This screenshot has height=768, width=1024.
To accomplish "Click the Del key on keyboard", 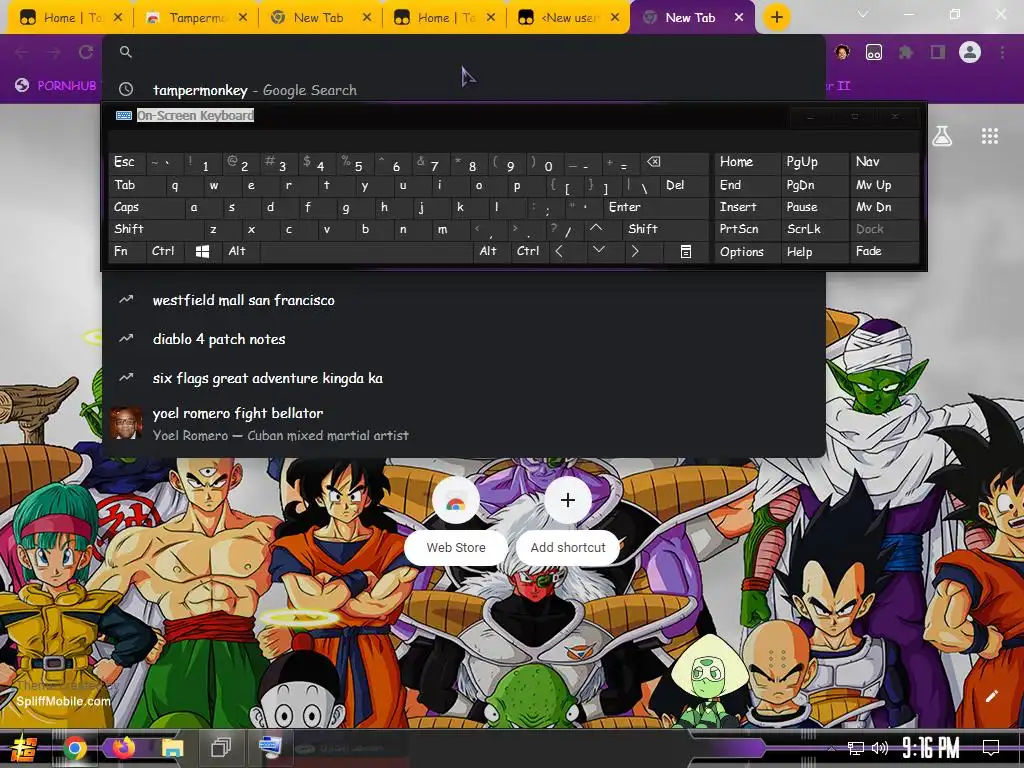I will (x=684, y=185).
